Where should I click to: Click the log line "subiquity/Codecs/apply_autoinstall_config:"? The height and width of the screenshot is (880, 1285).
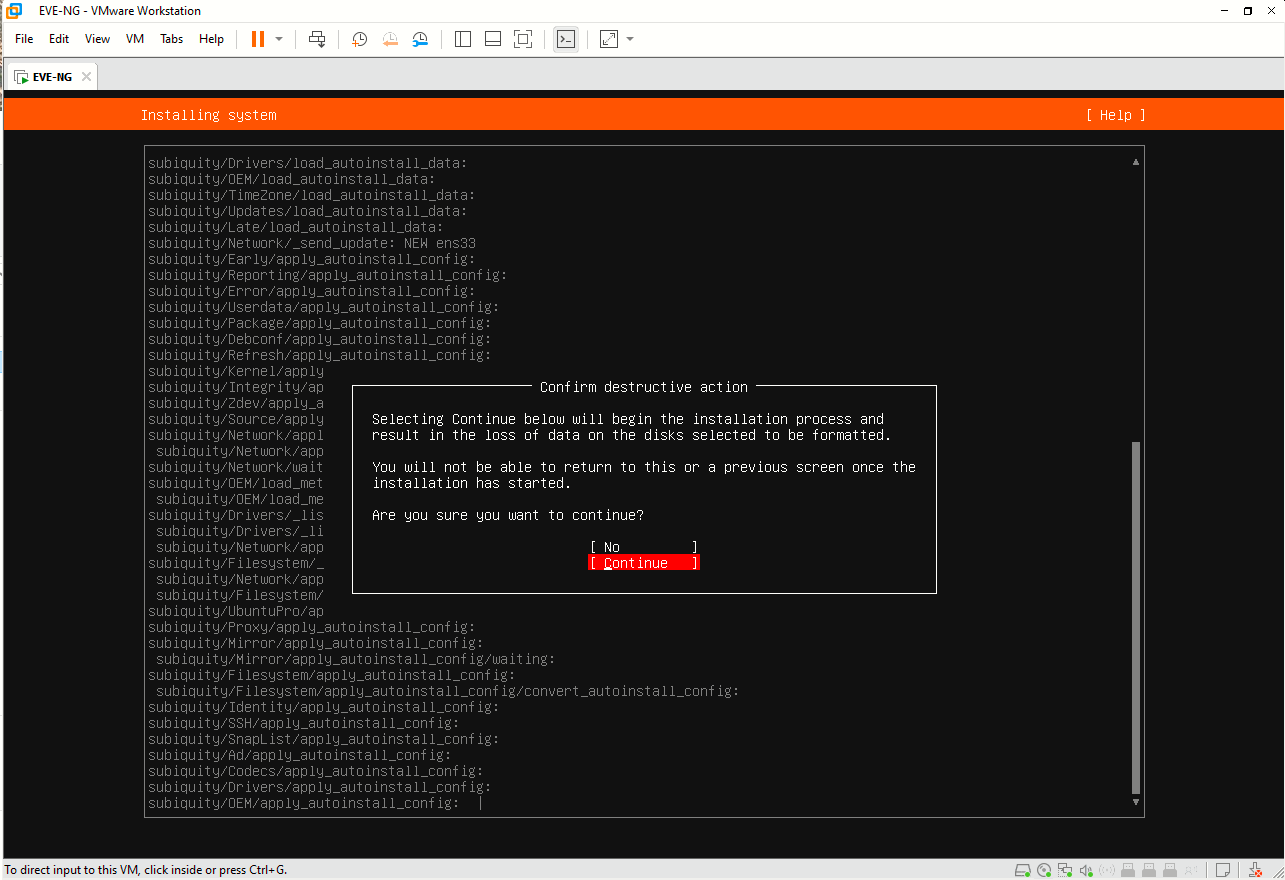(x=316, y=771)
